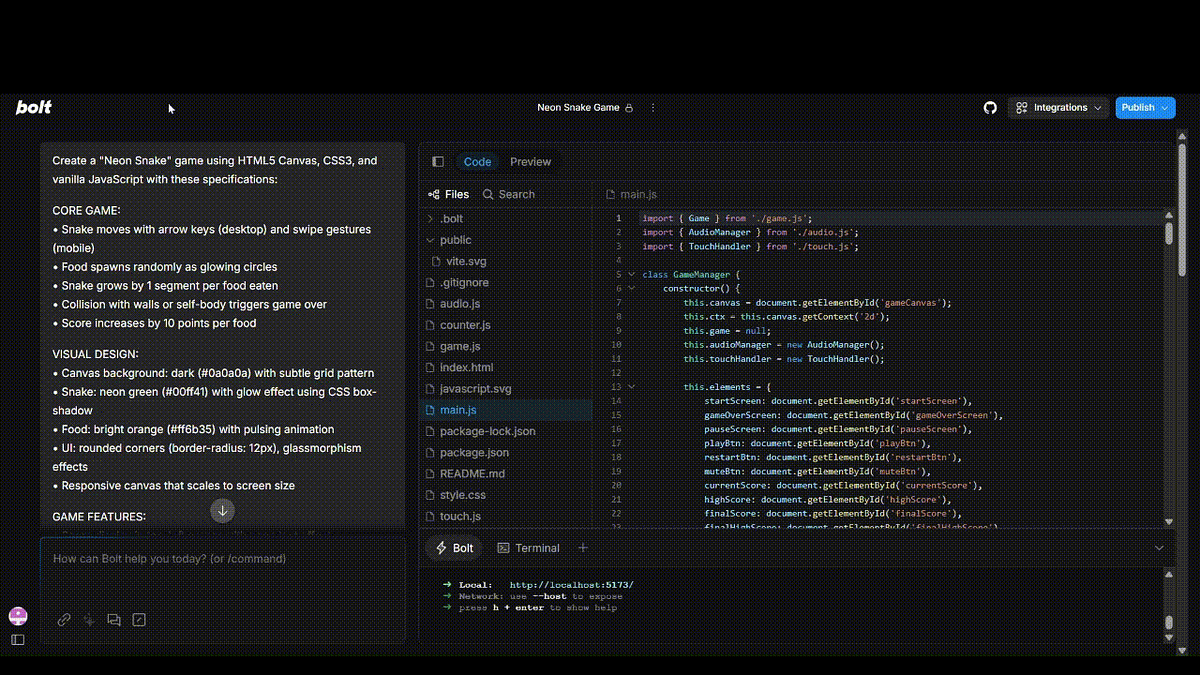
Task: Click the user avatar at bottom left
Action: (x=17, y=614)
